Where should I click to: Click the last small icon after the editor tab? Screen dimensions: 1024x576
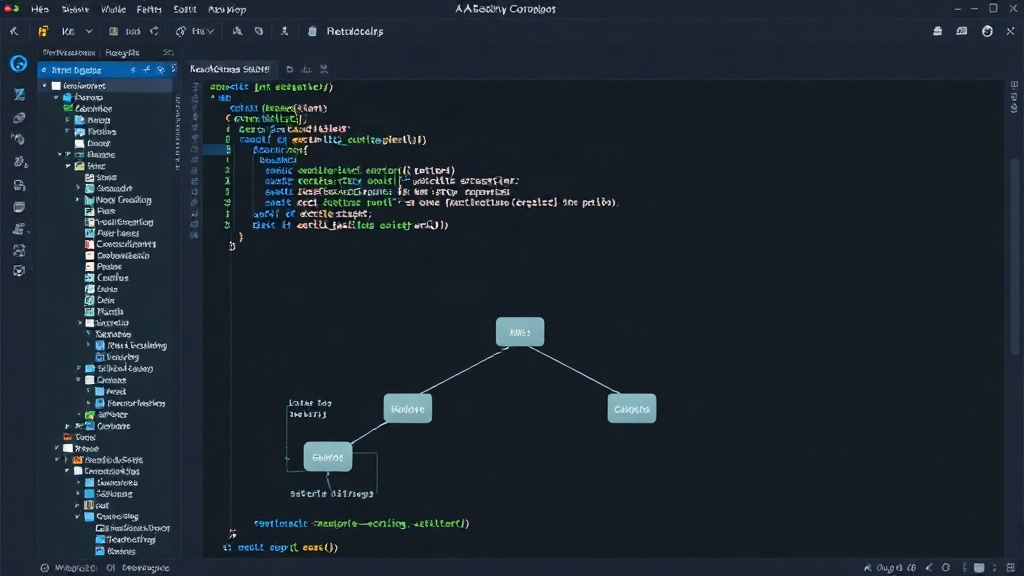click(x=324, y=69)
